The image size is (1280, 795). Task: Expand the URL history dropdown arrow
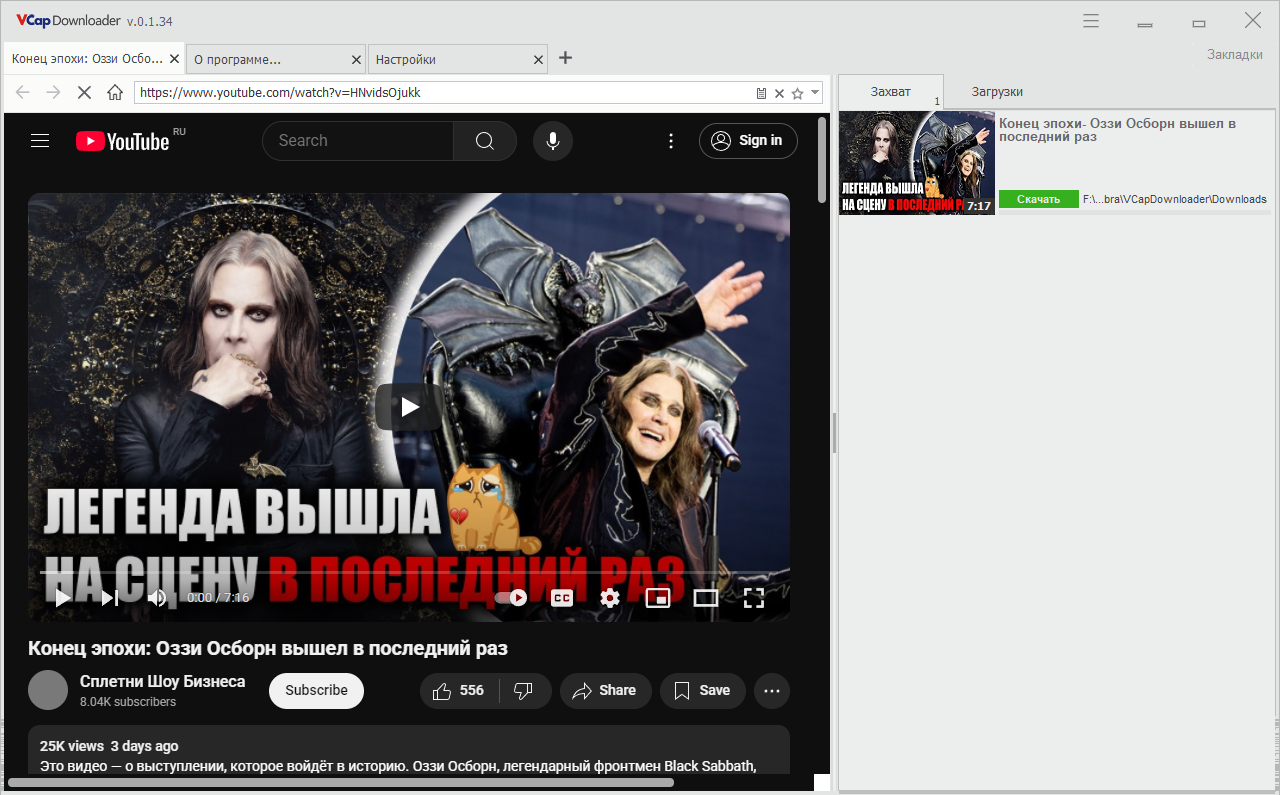click(x=816, y=92)
